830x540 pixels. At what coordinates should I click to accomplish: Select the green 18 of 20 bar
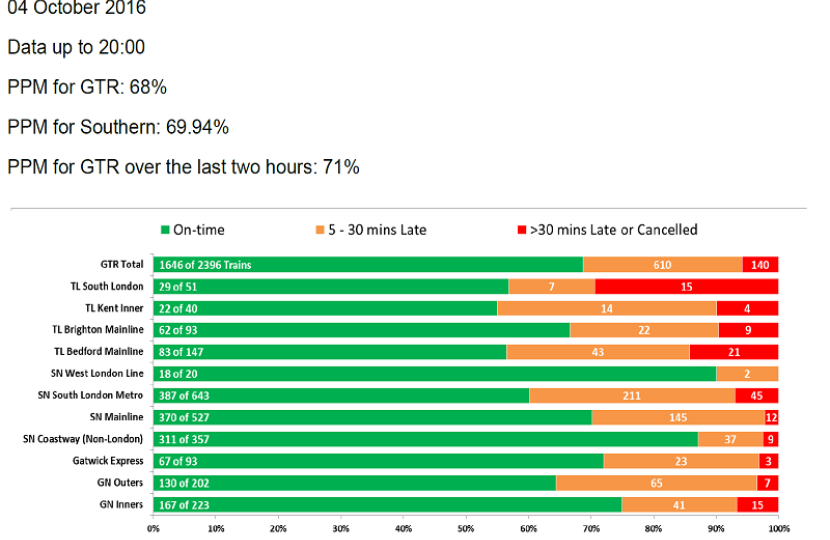pos(434,373)
